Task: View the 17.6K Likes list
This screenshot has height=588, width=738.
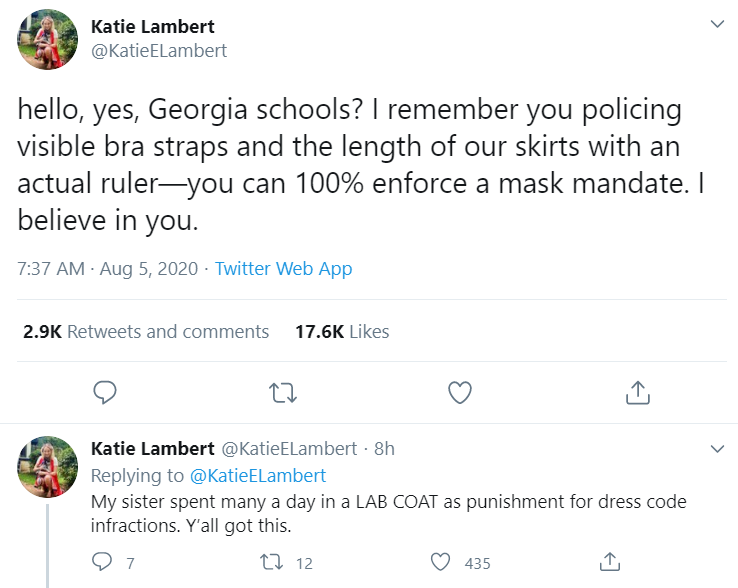Action: point(342,331)
